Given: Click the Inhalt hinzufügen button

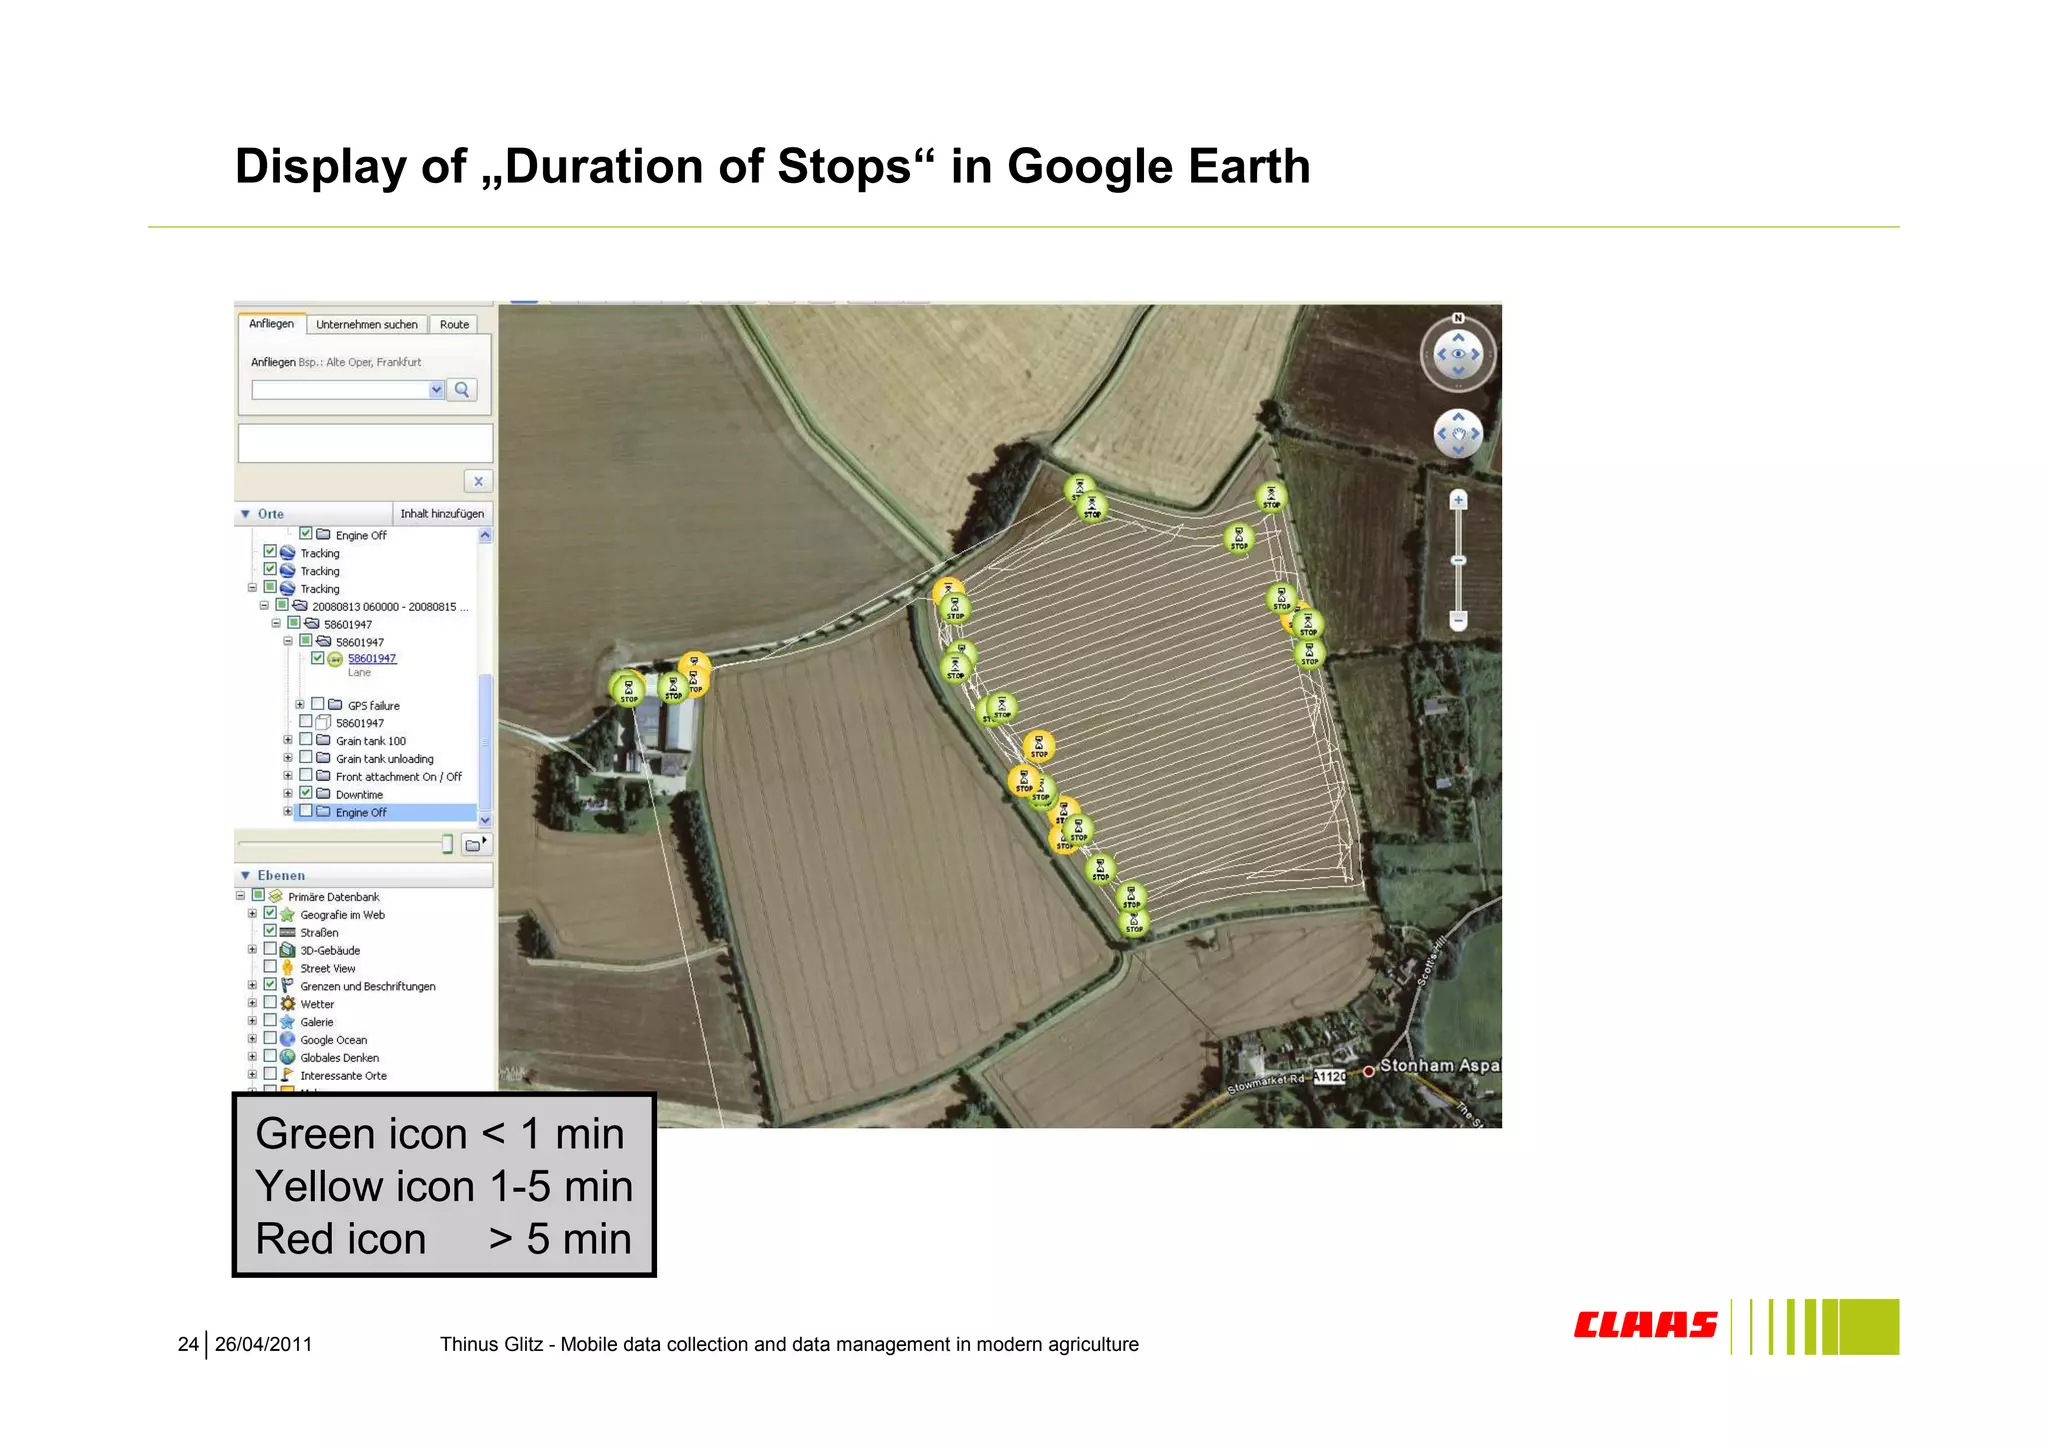Looking at the screenshot, I should [x=442, y=514].
